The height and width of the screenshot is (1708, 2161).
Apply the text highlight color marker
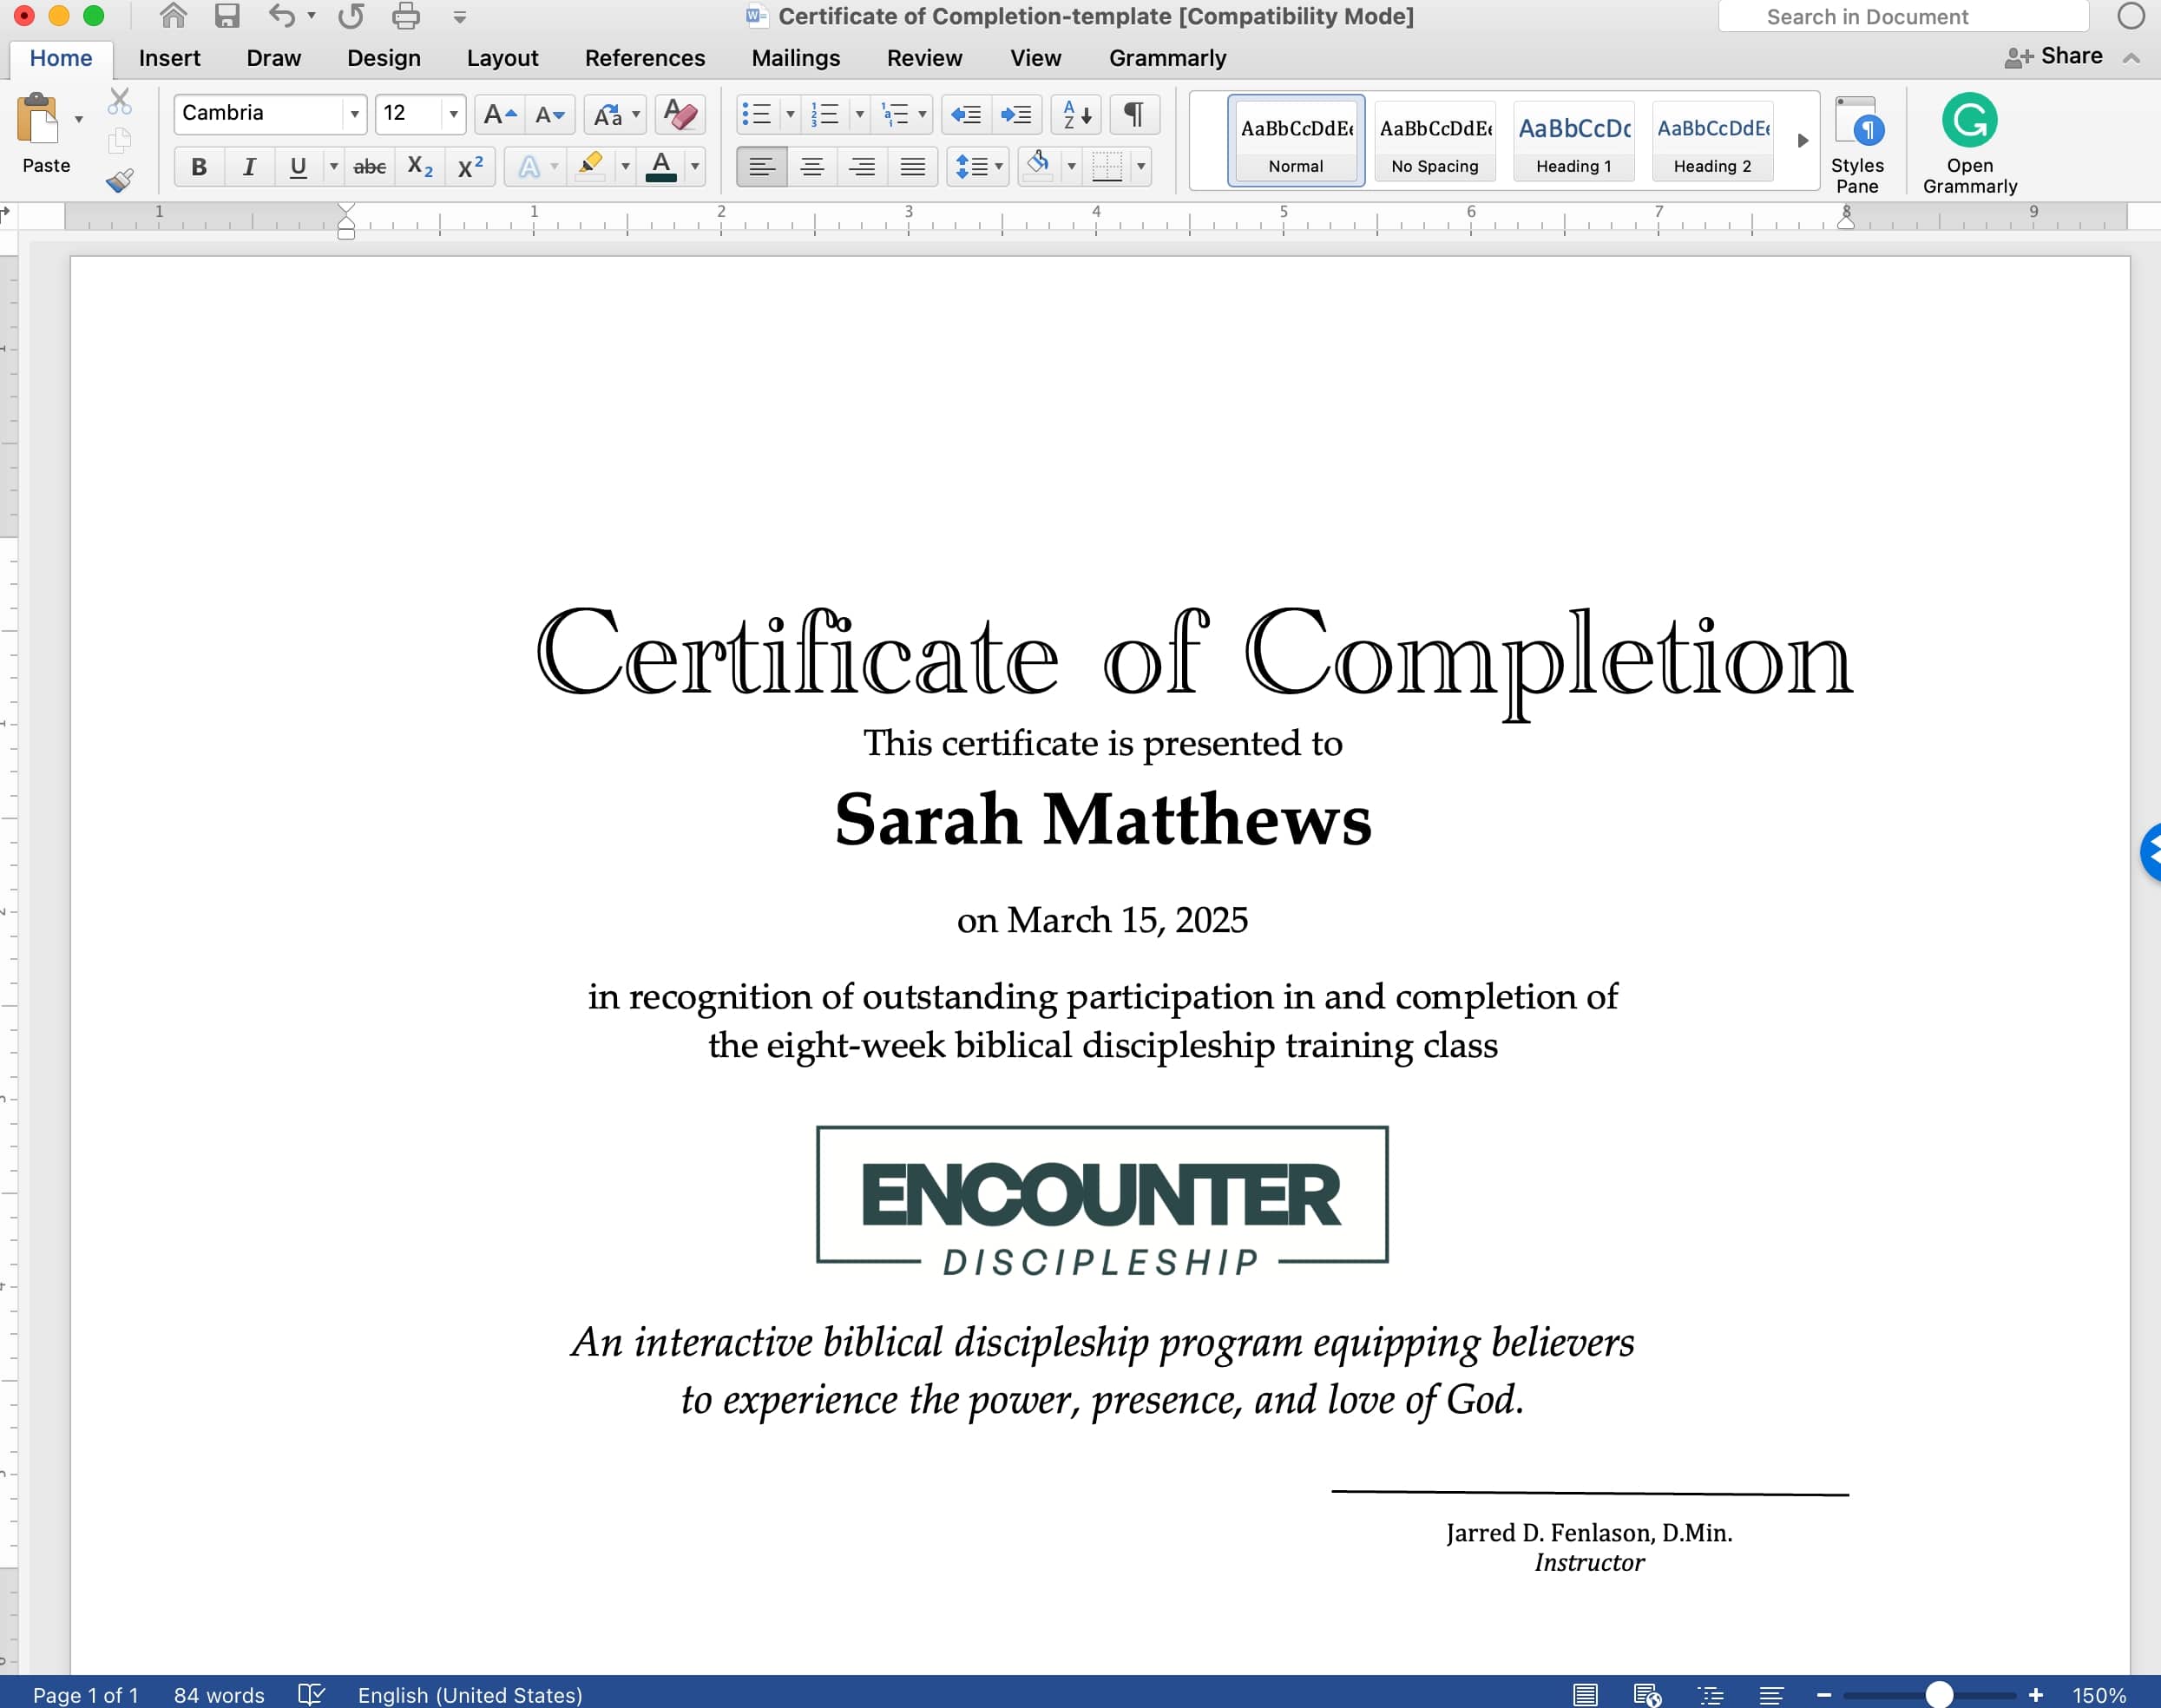[x=590, y=165]
